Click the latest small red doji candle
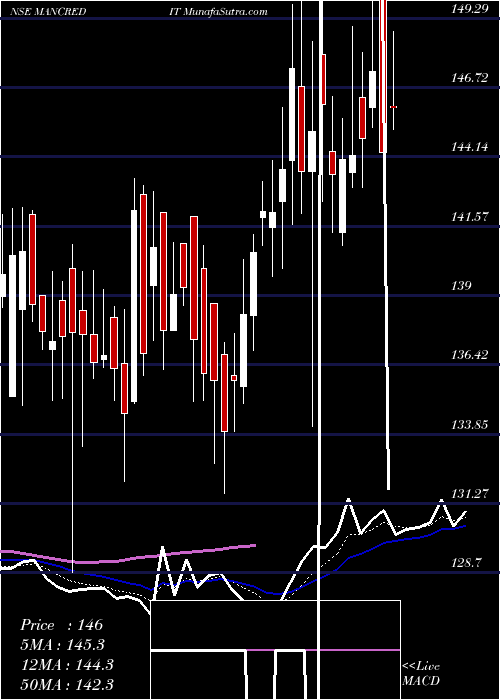This screenshot has height=700, width=500. pos(394,107)
